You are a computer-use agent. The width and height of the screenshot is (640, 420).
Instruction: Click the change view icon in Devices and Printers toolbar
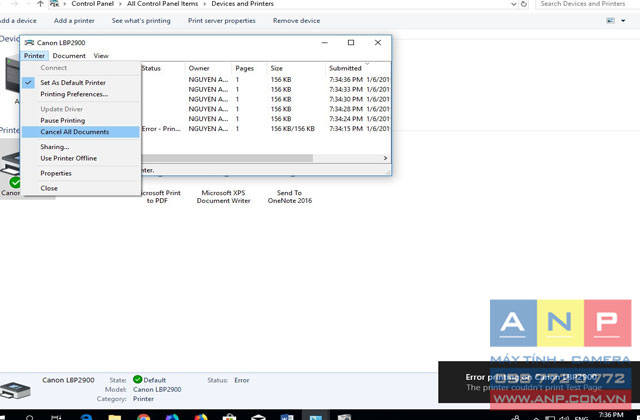(610, 20)
